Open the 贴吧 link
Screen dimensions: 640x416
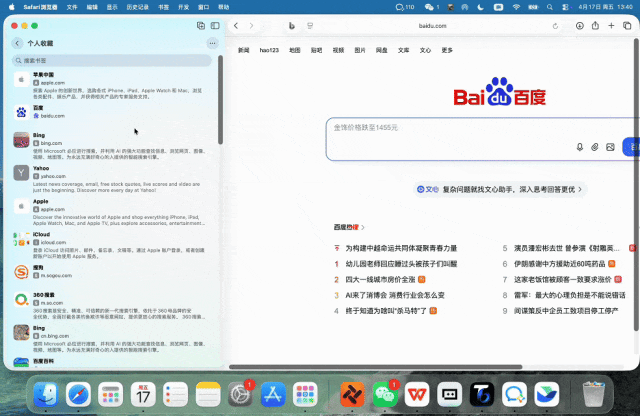316,50
